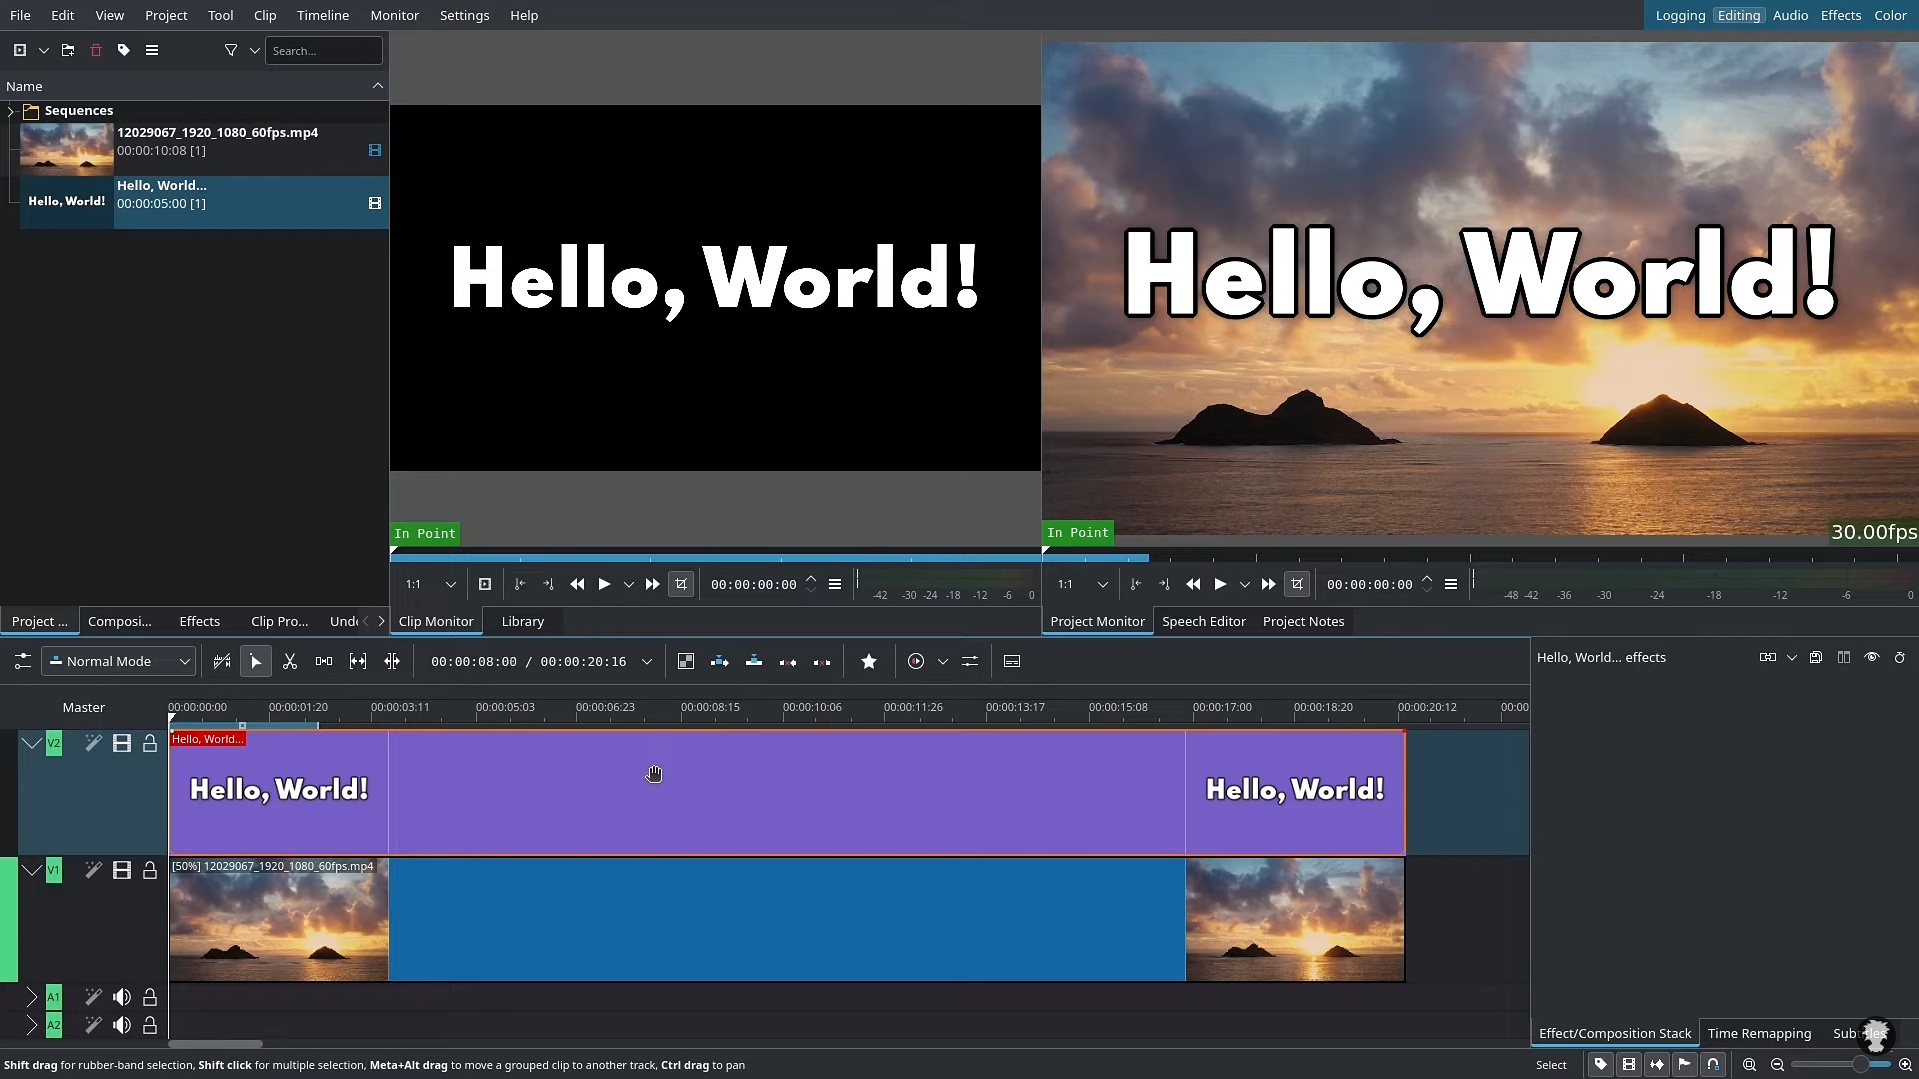Switch to the Project Notes tab
The height and width of the screenshot is (1079, 1919).
coord(1304,620)
